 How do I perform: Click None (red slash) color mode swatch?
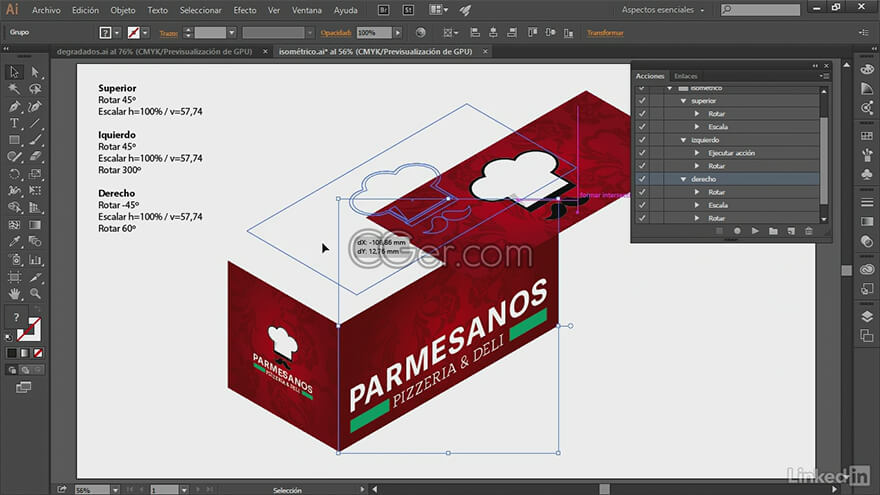click(x=38, y=353)
